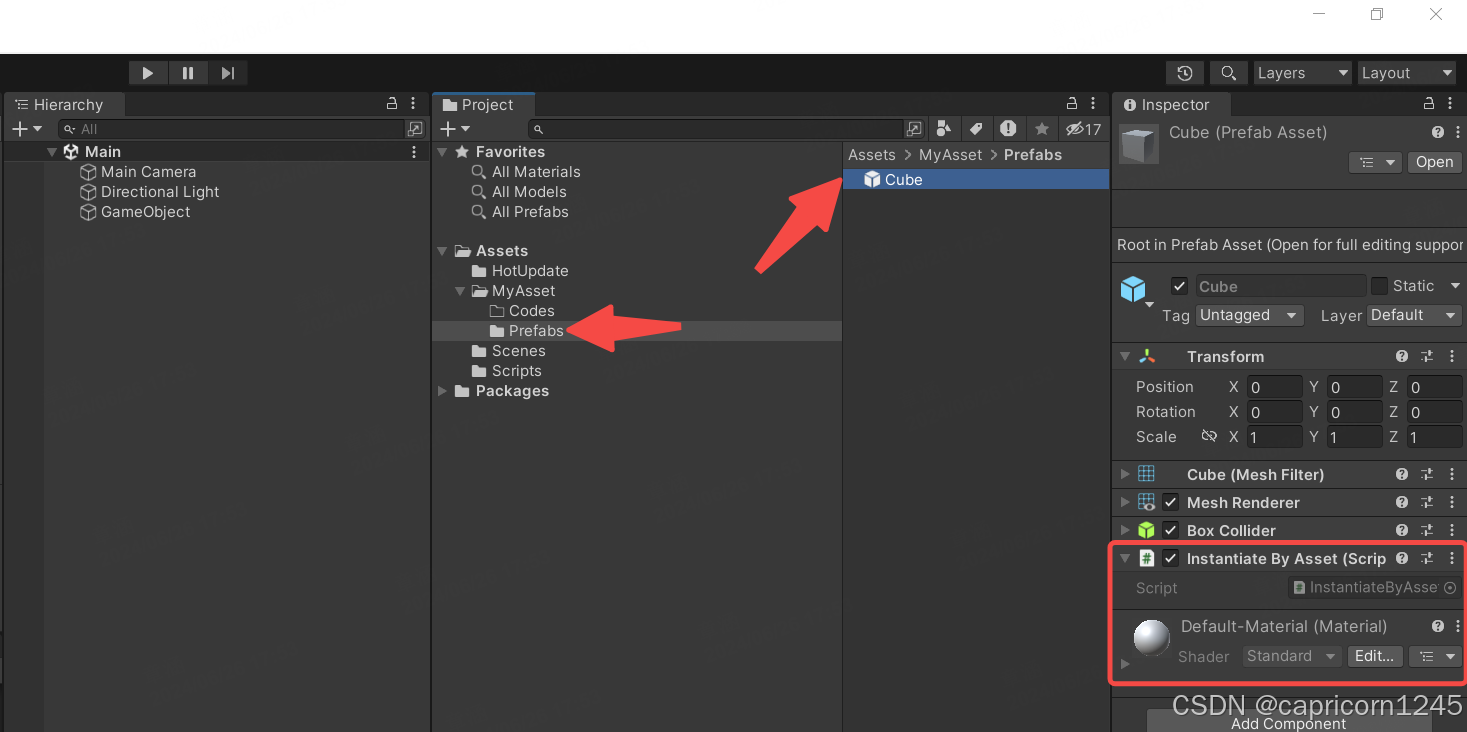Uncheck the Box Collider component checkbox
This screenshot has width=1467, height=732.
pyautogui.click(x=1170, y=531)
